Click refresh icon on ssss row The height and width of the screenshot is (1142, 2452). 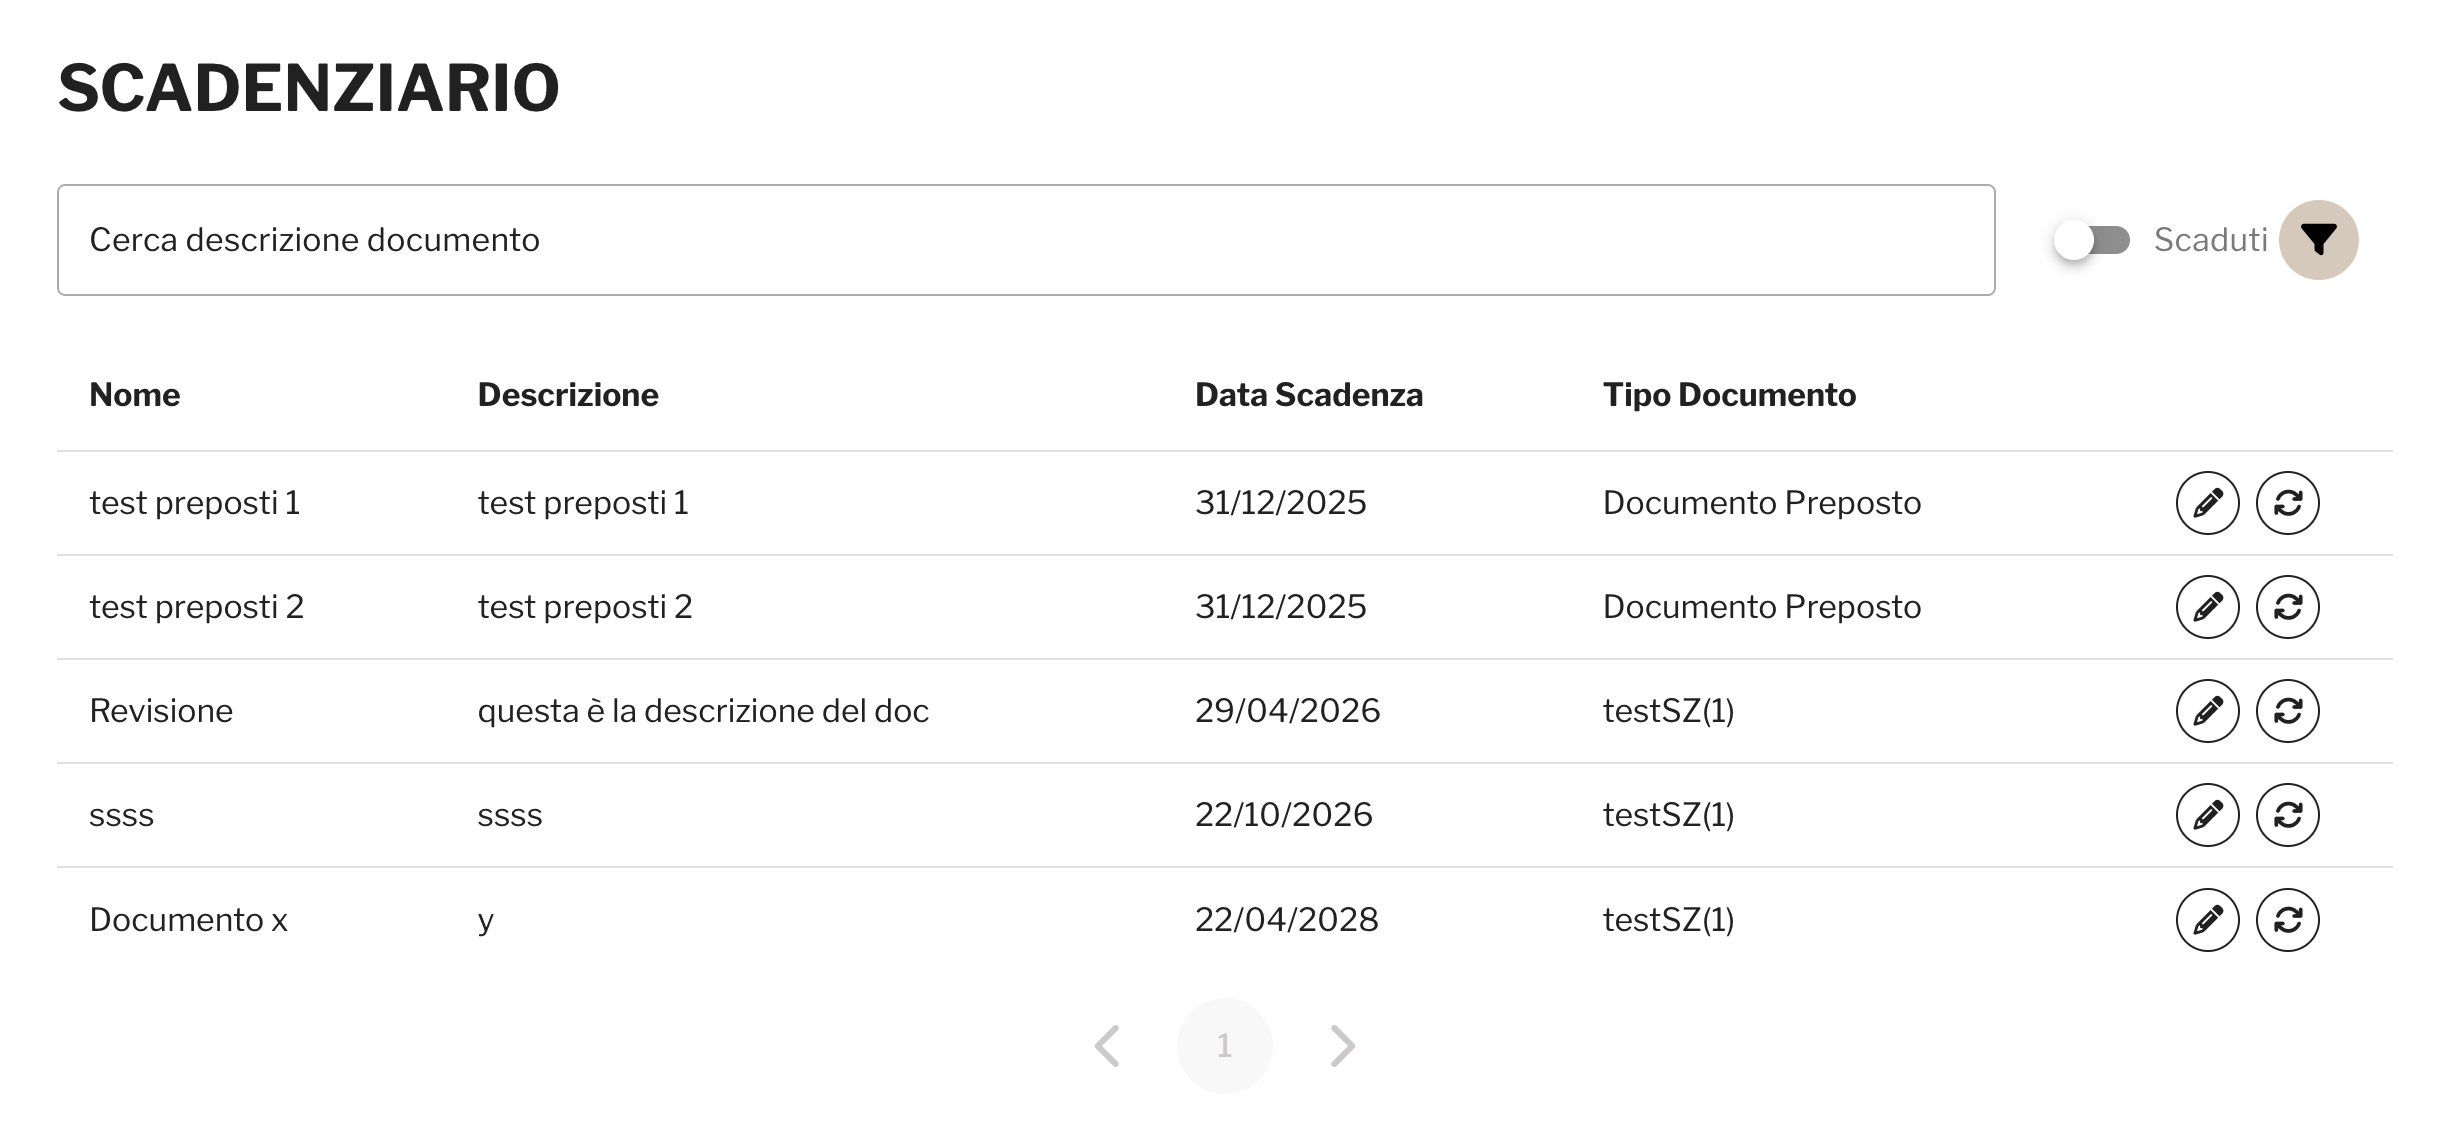[2287, 815]
